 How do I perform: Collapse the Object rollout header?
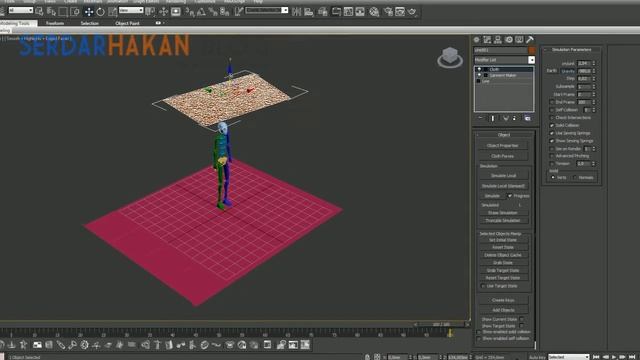(504, 135)
